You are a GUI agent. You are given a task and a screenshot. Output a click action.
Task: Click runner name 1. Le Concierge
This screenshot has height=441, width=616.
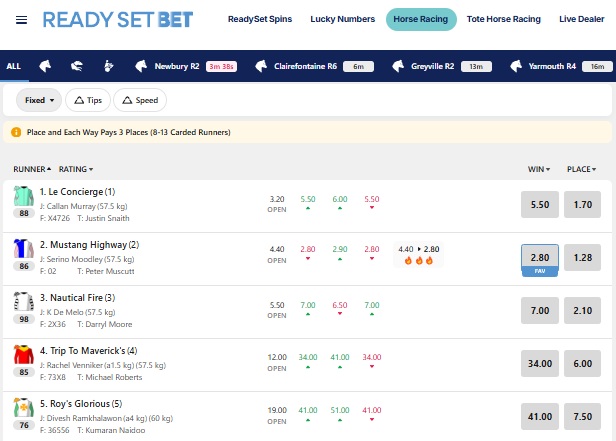(x=77, y=192)
